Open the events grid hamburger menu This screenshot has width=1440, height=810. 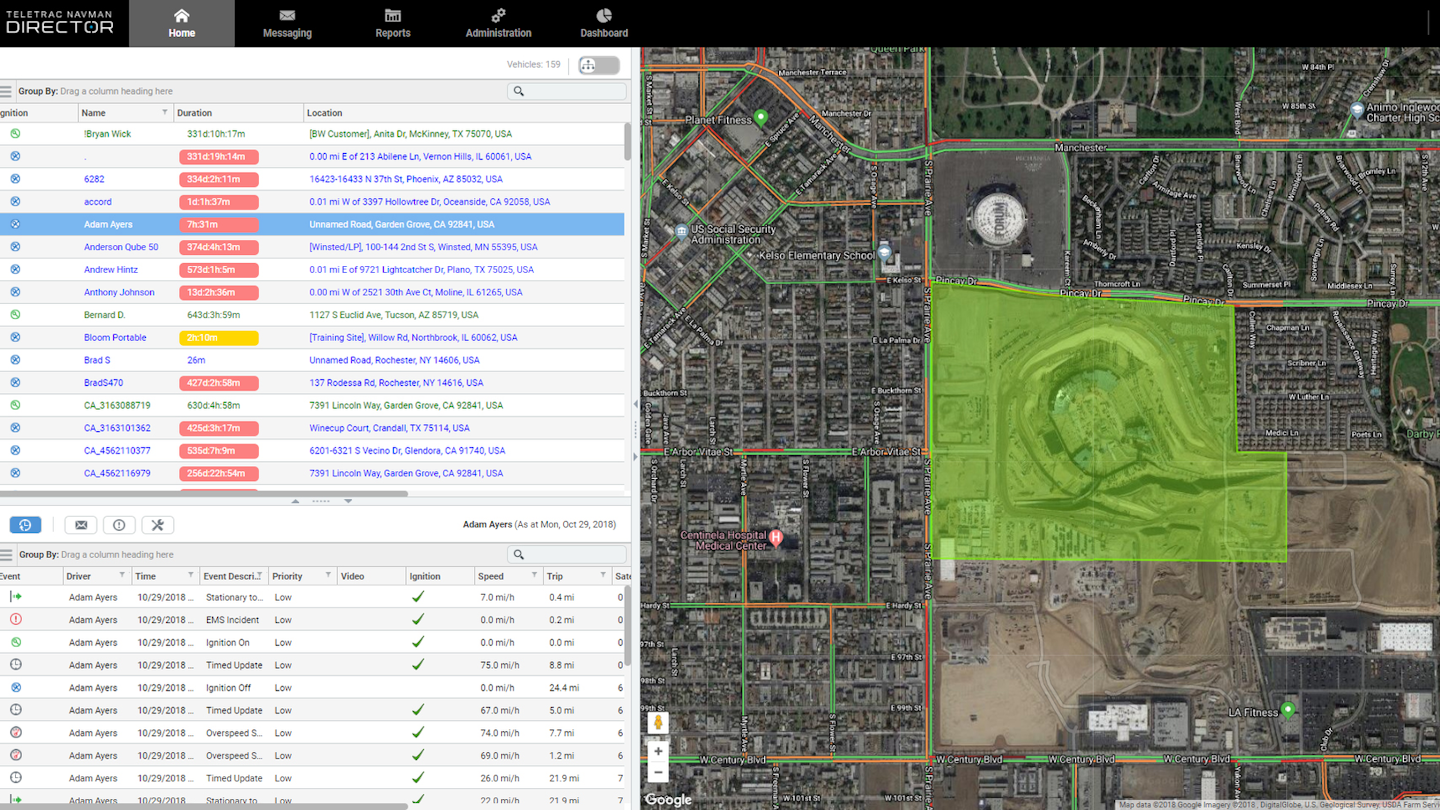click(6, 554)
